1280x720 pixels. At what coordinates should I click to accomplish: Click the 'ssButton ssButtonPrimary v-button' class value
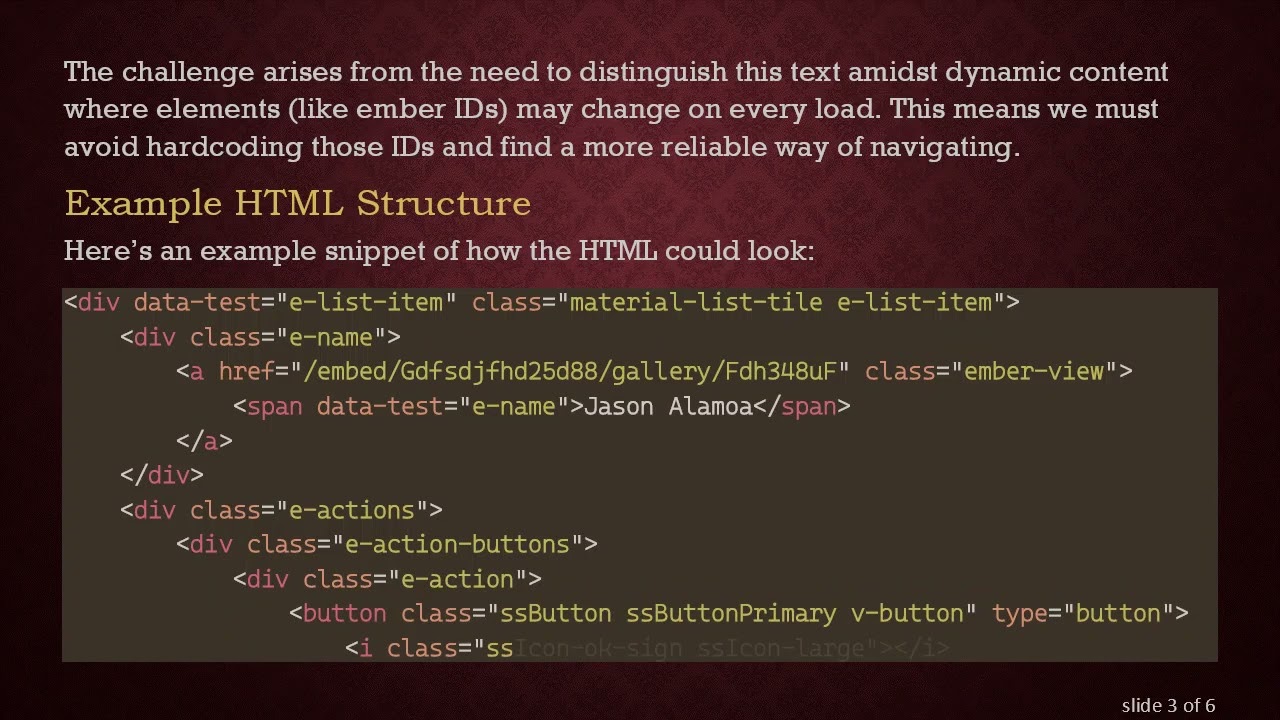click(x=731, y=613)
